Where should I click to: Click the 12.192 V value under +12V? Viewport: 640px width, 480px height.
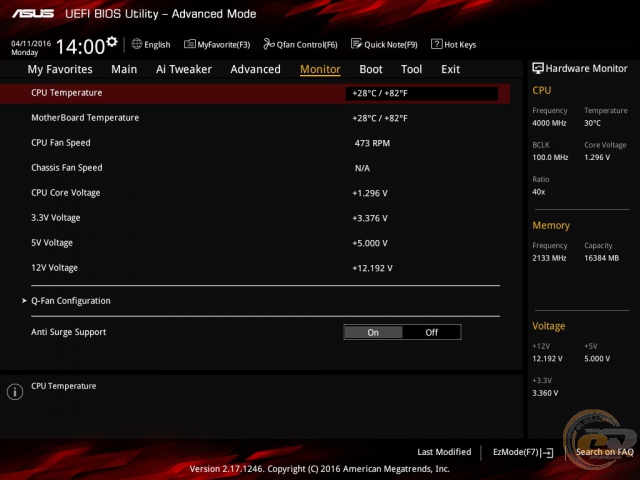pos(547,359)
